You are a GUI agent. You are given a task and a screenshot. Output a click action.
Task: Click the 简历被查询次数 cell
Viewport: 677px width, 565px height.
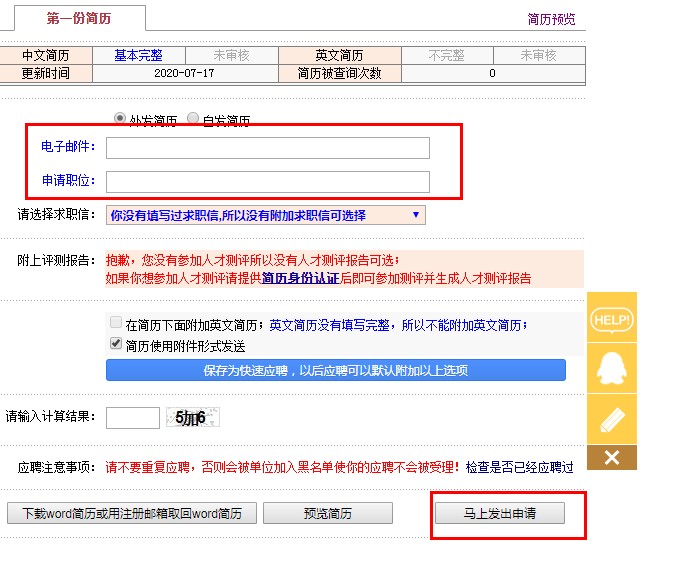pos(339,73)
